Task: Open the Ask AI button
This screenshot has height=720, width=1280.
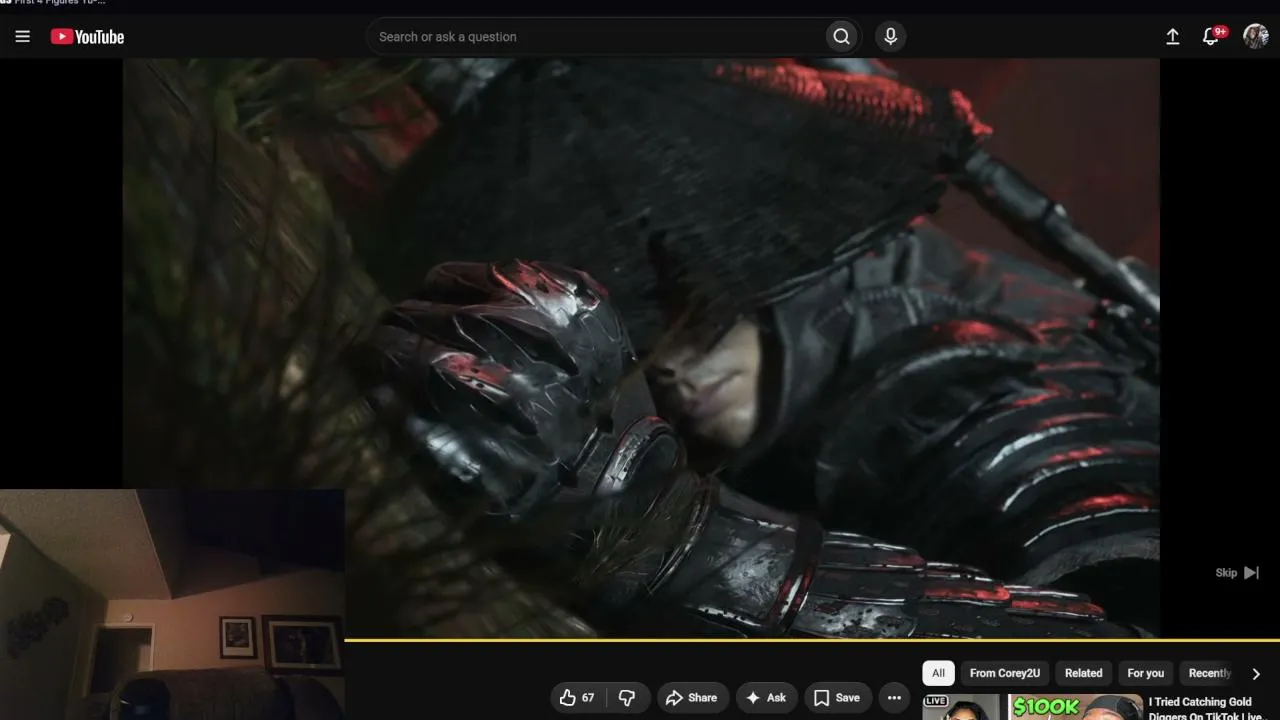Action: pos(767,698)
